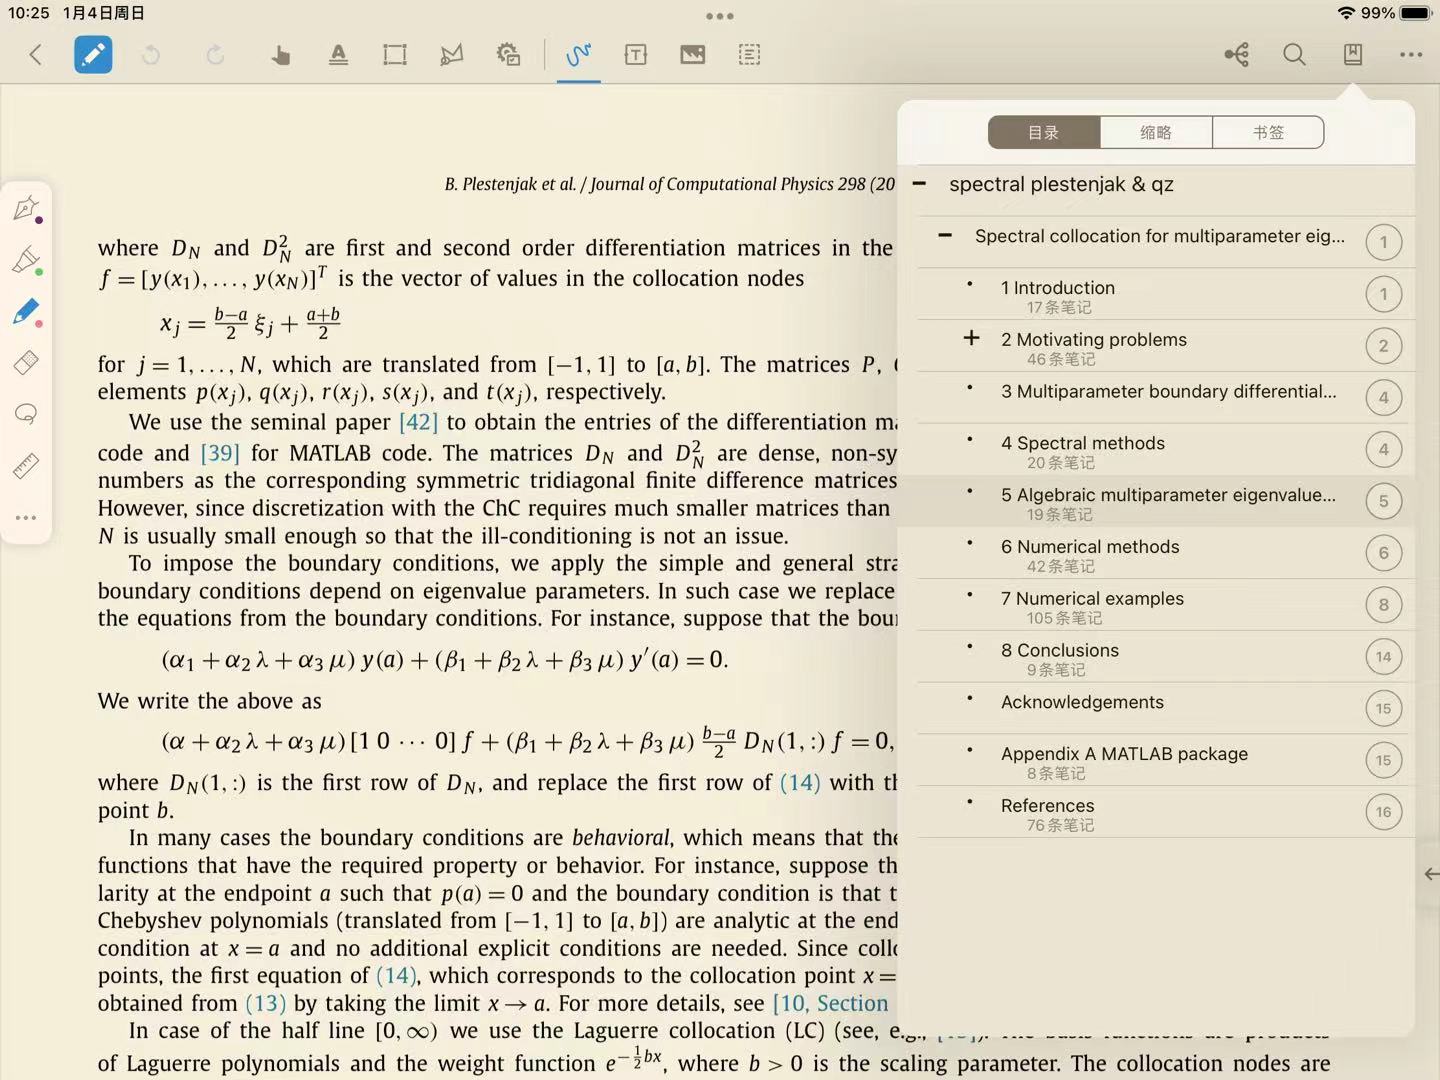Switch to the 书签 bookmarks tab

click(x=1268, y=132)
